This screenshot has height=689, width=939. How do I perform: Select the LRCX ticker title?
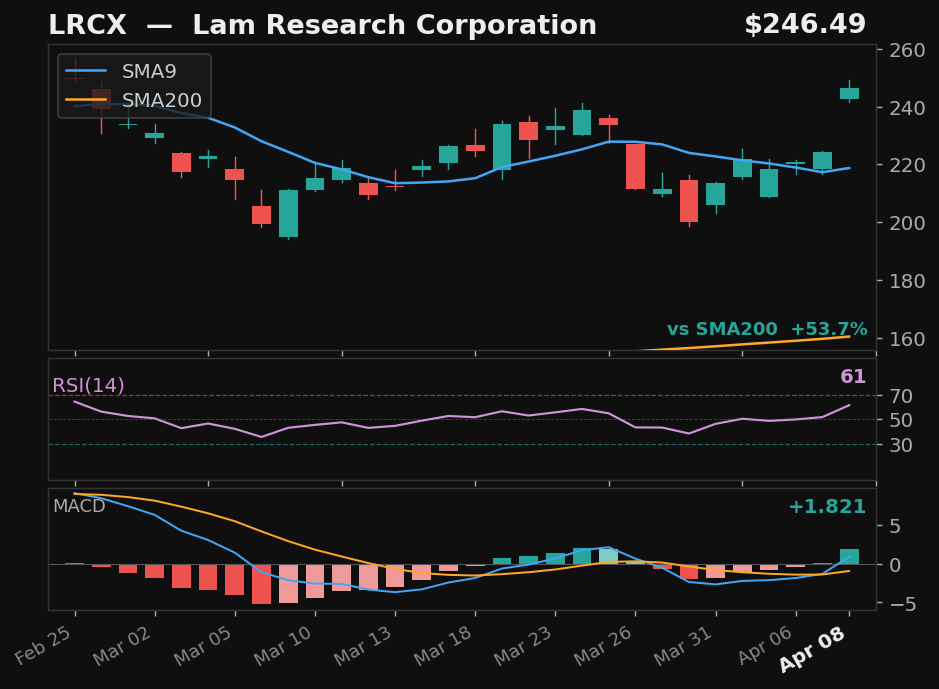click(89, 24)
